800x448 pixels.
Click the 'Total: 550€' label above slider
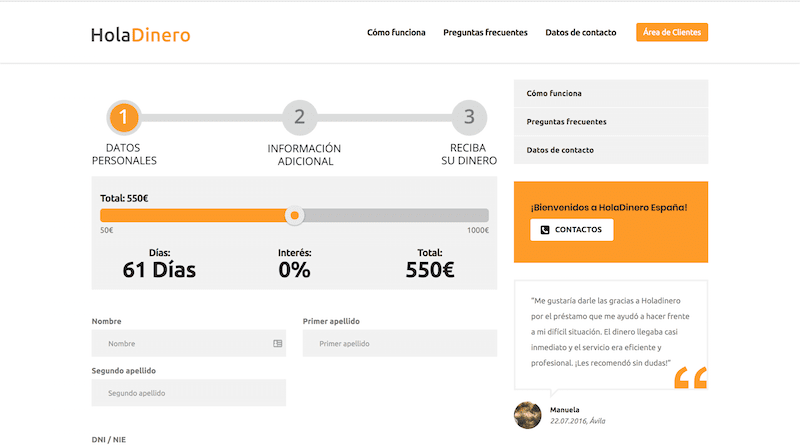click(x=124, y=198)
